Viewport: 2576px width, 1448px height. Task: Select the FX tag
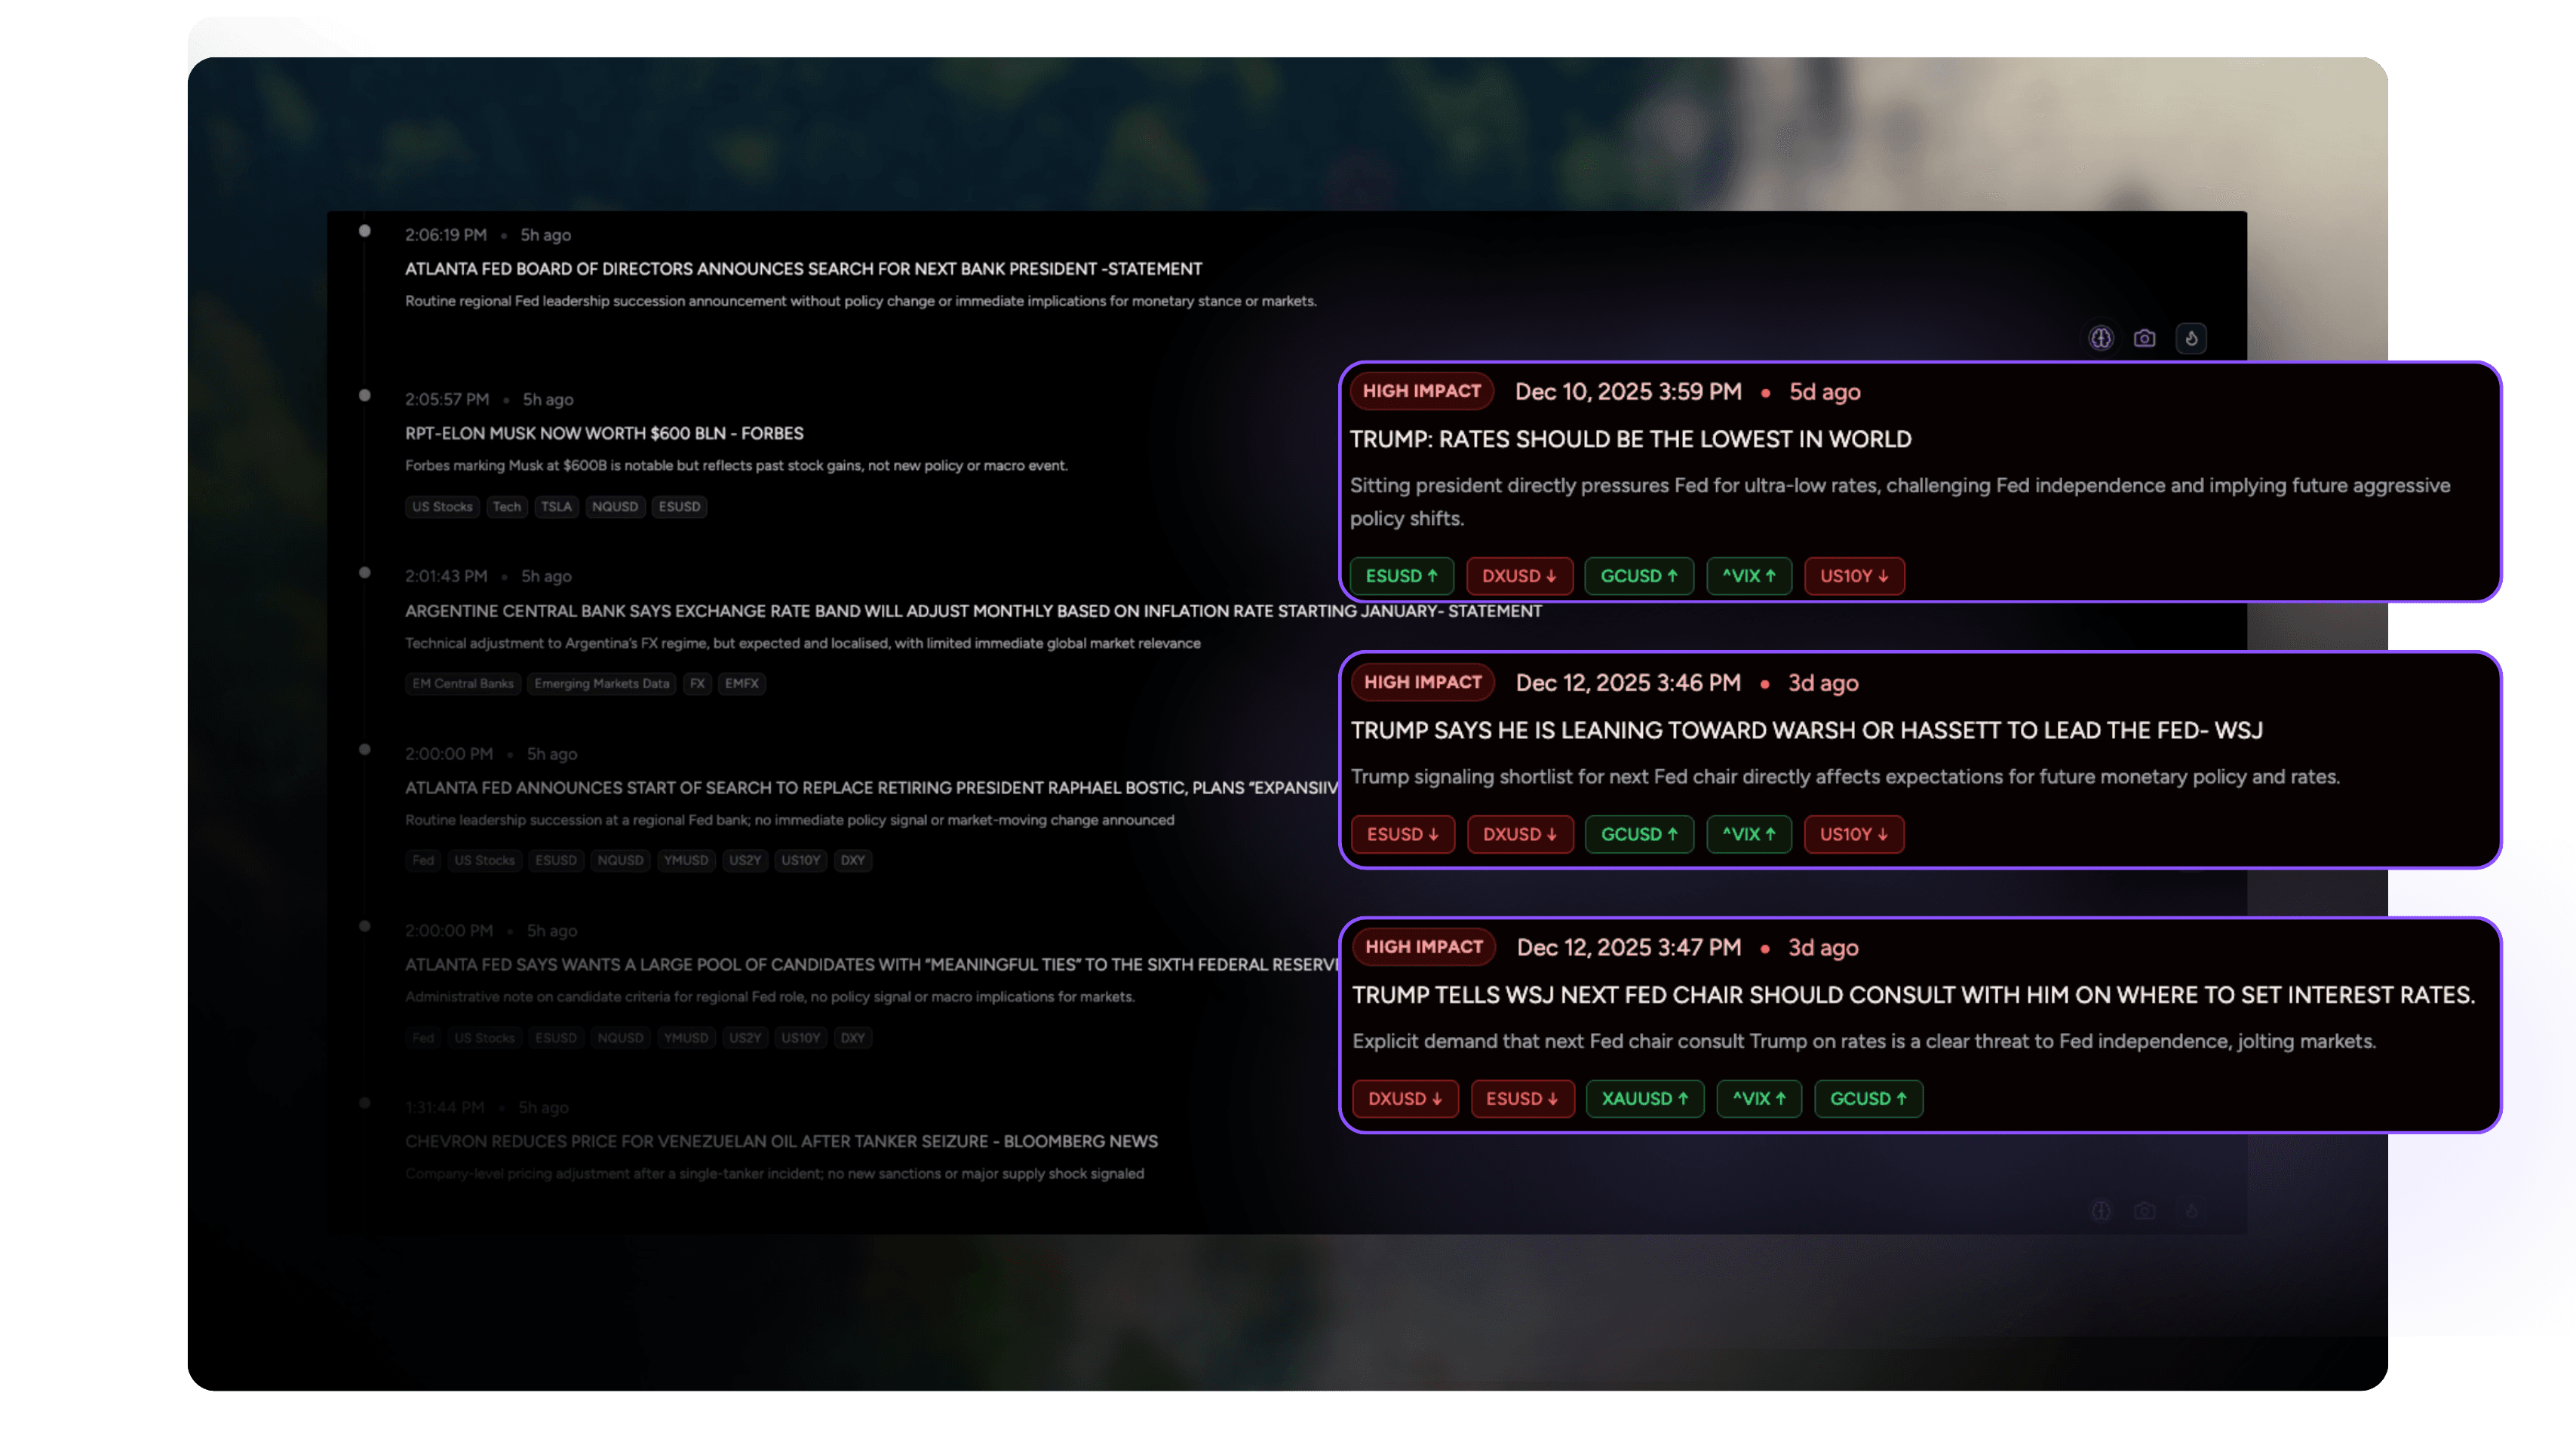(697, 684)
